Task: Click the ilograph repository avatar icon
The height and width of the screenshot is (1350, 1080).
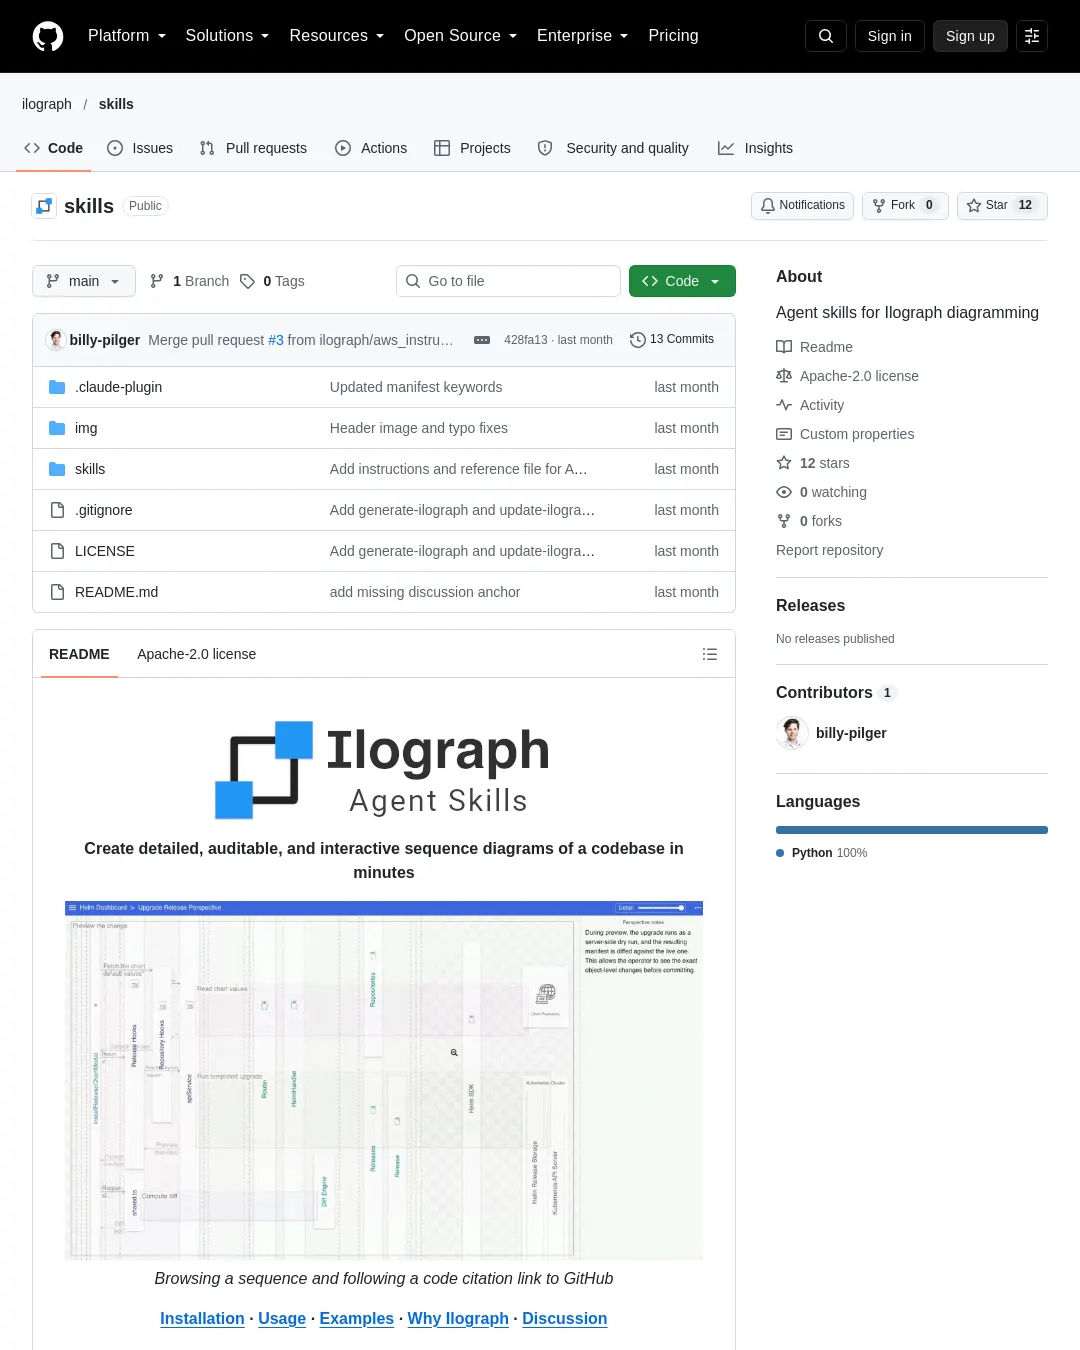Action: tap(44, 206)
